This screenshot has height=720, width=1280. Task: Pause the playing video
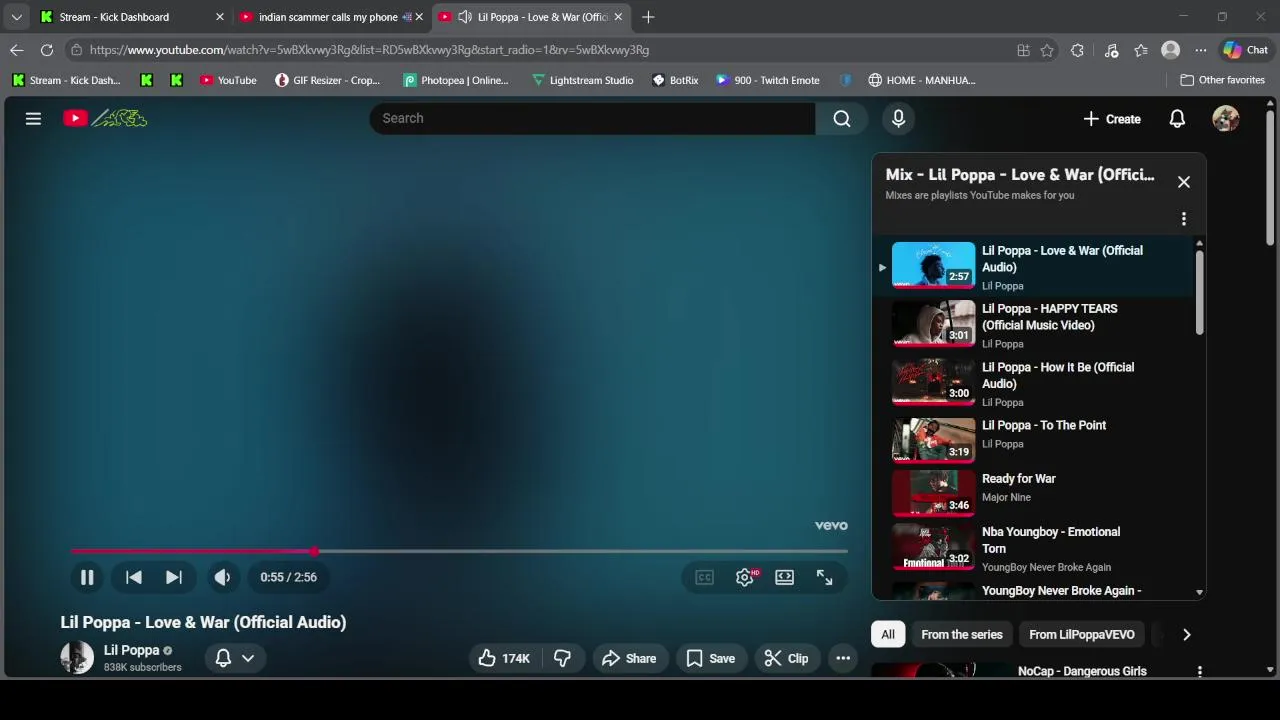pyautogui.click(x=87, y=577)
